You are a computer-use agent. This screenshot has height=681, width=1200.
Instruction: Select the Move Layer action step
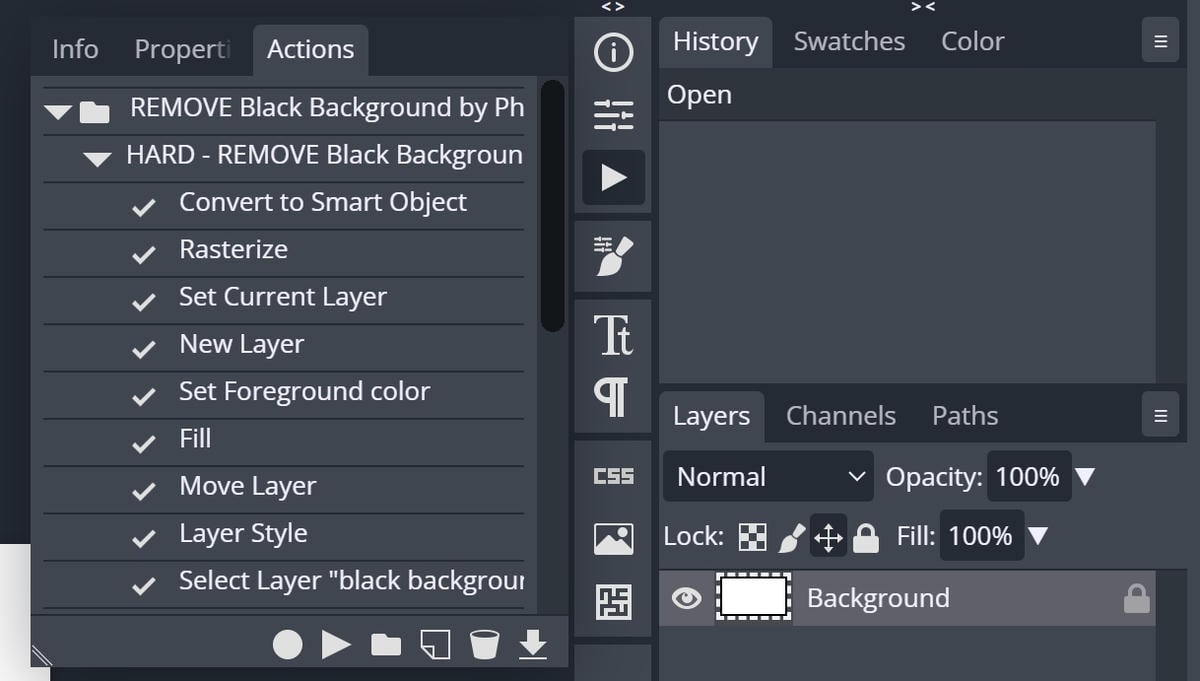(247, 486)
